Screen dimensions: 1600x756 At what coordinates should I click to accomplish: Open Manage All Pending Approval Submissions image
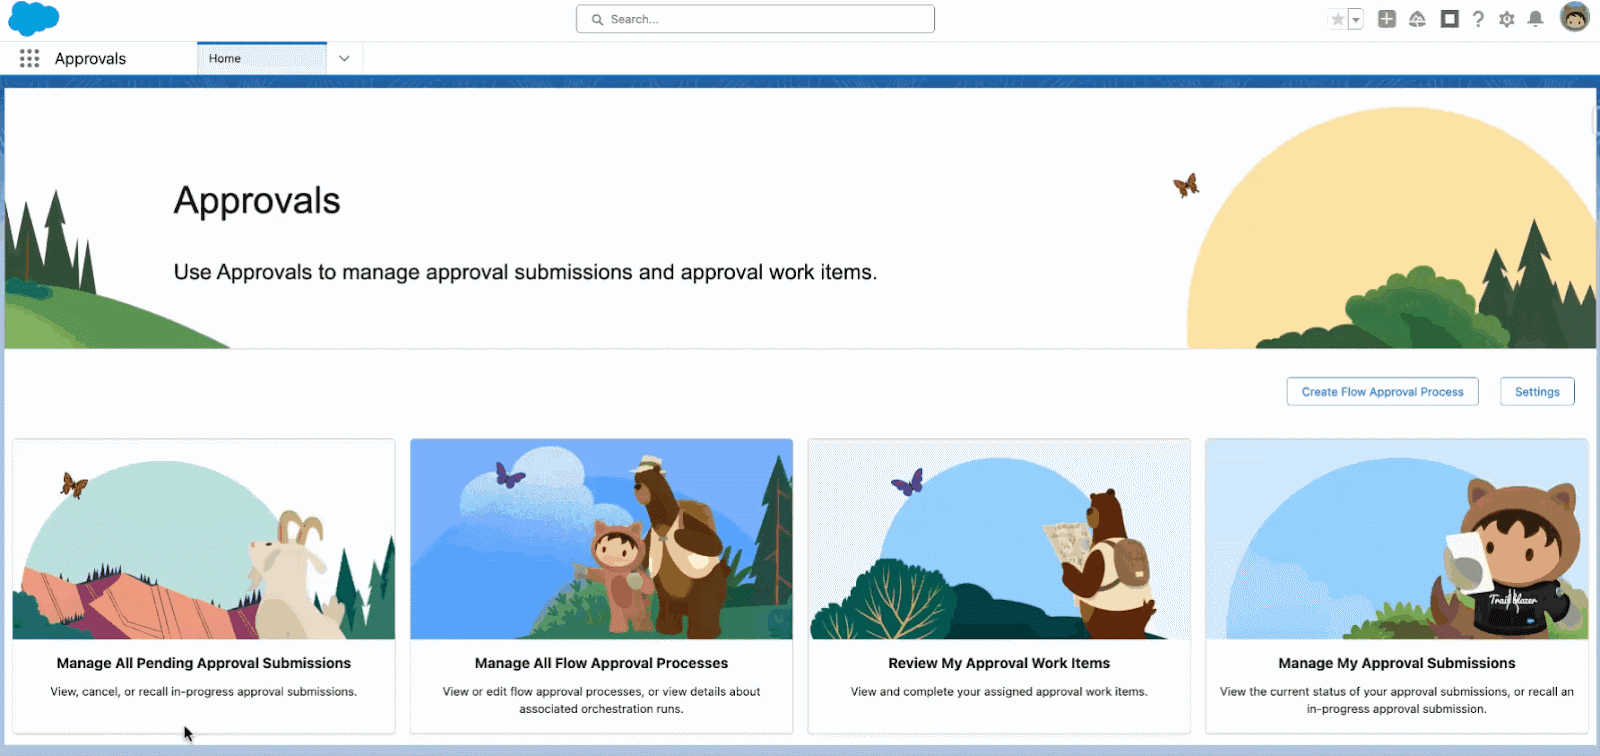click(x=204, y=539)
